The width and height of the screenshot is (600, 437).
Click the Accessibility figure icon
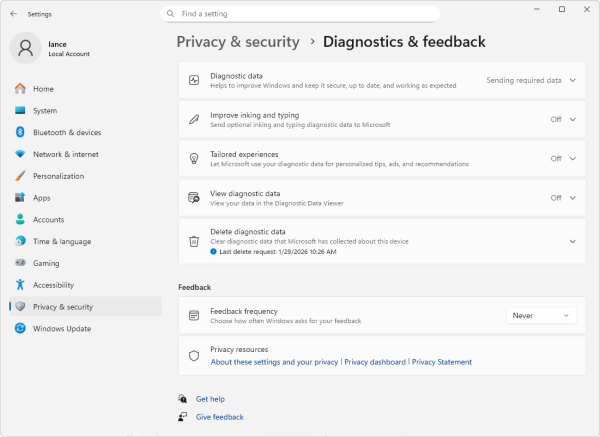[20, 285]
